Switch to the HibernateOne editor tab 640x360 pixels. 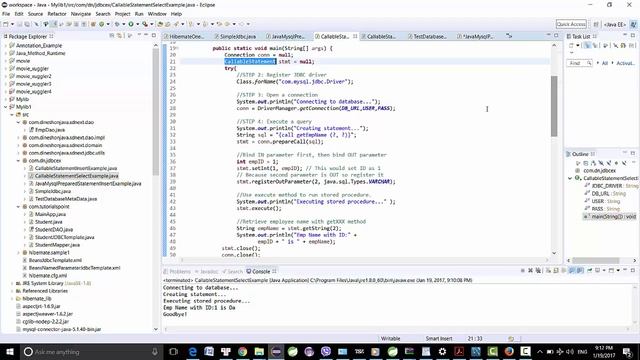pyautogui.click(x=185, y=36)
